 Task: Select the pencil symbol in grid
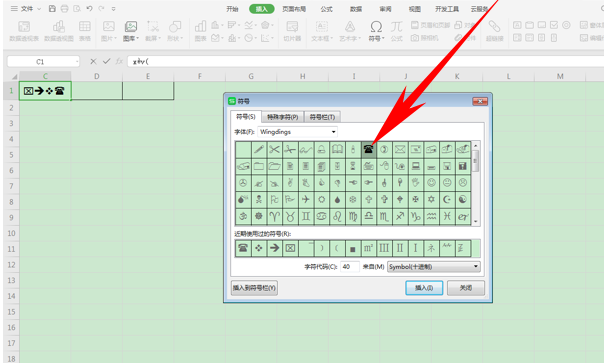pos(259,149)
